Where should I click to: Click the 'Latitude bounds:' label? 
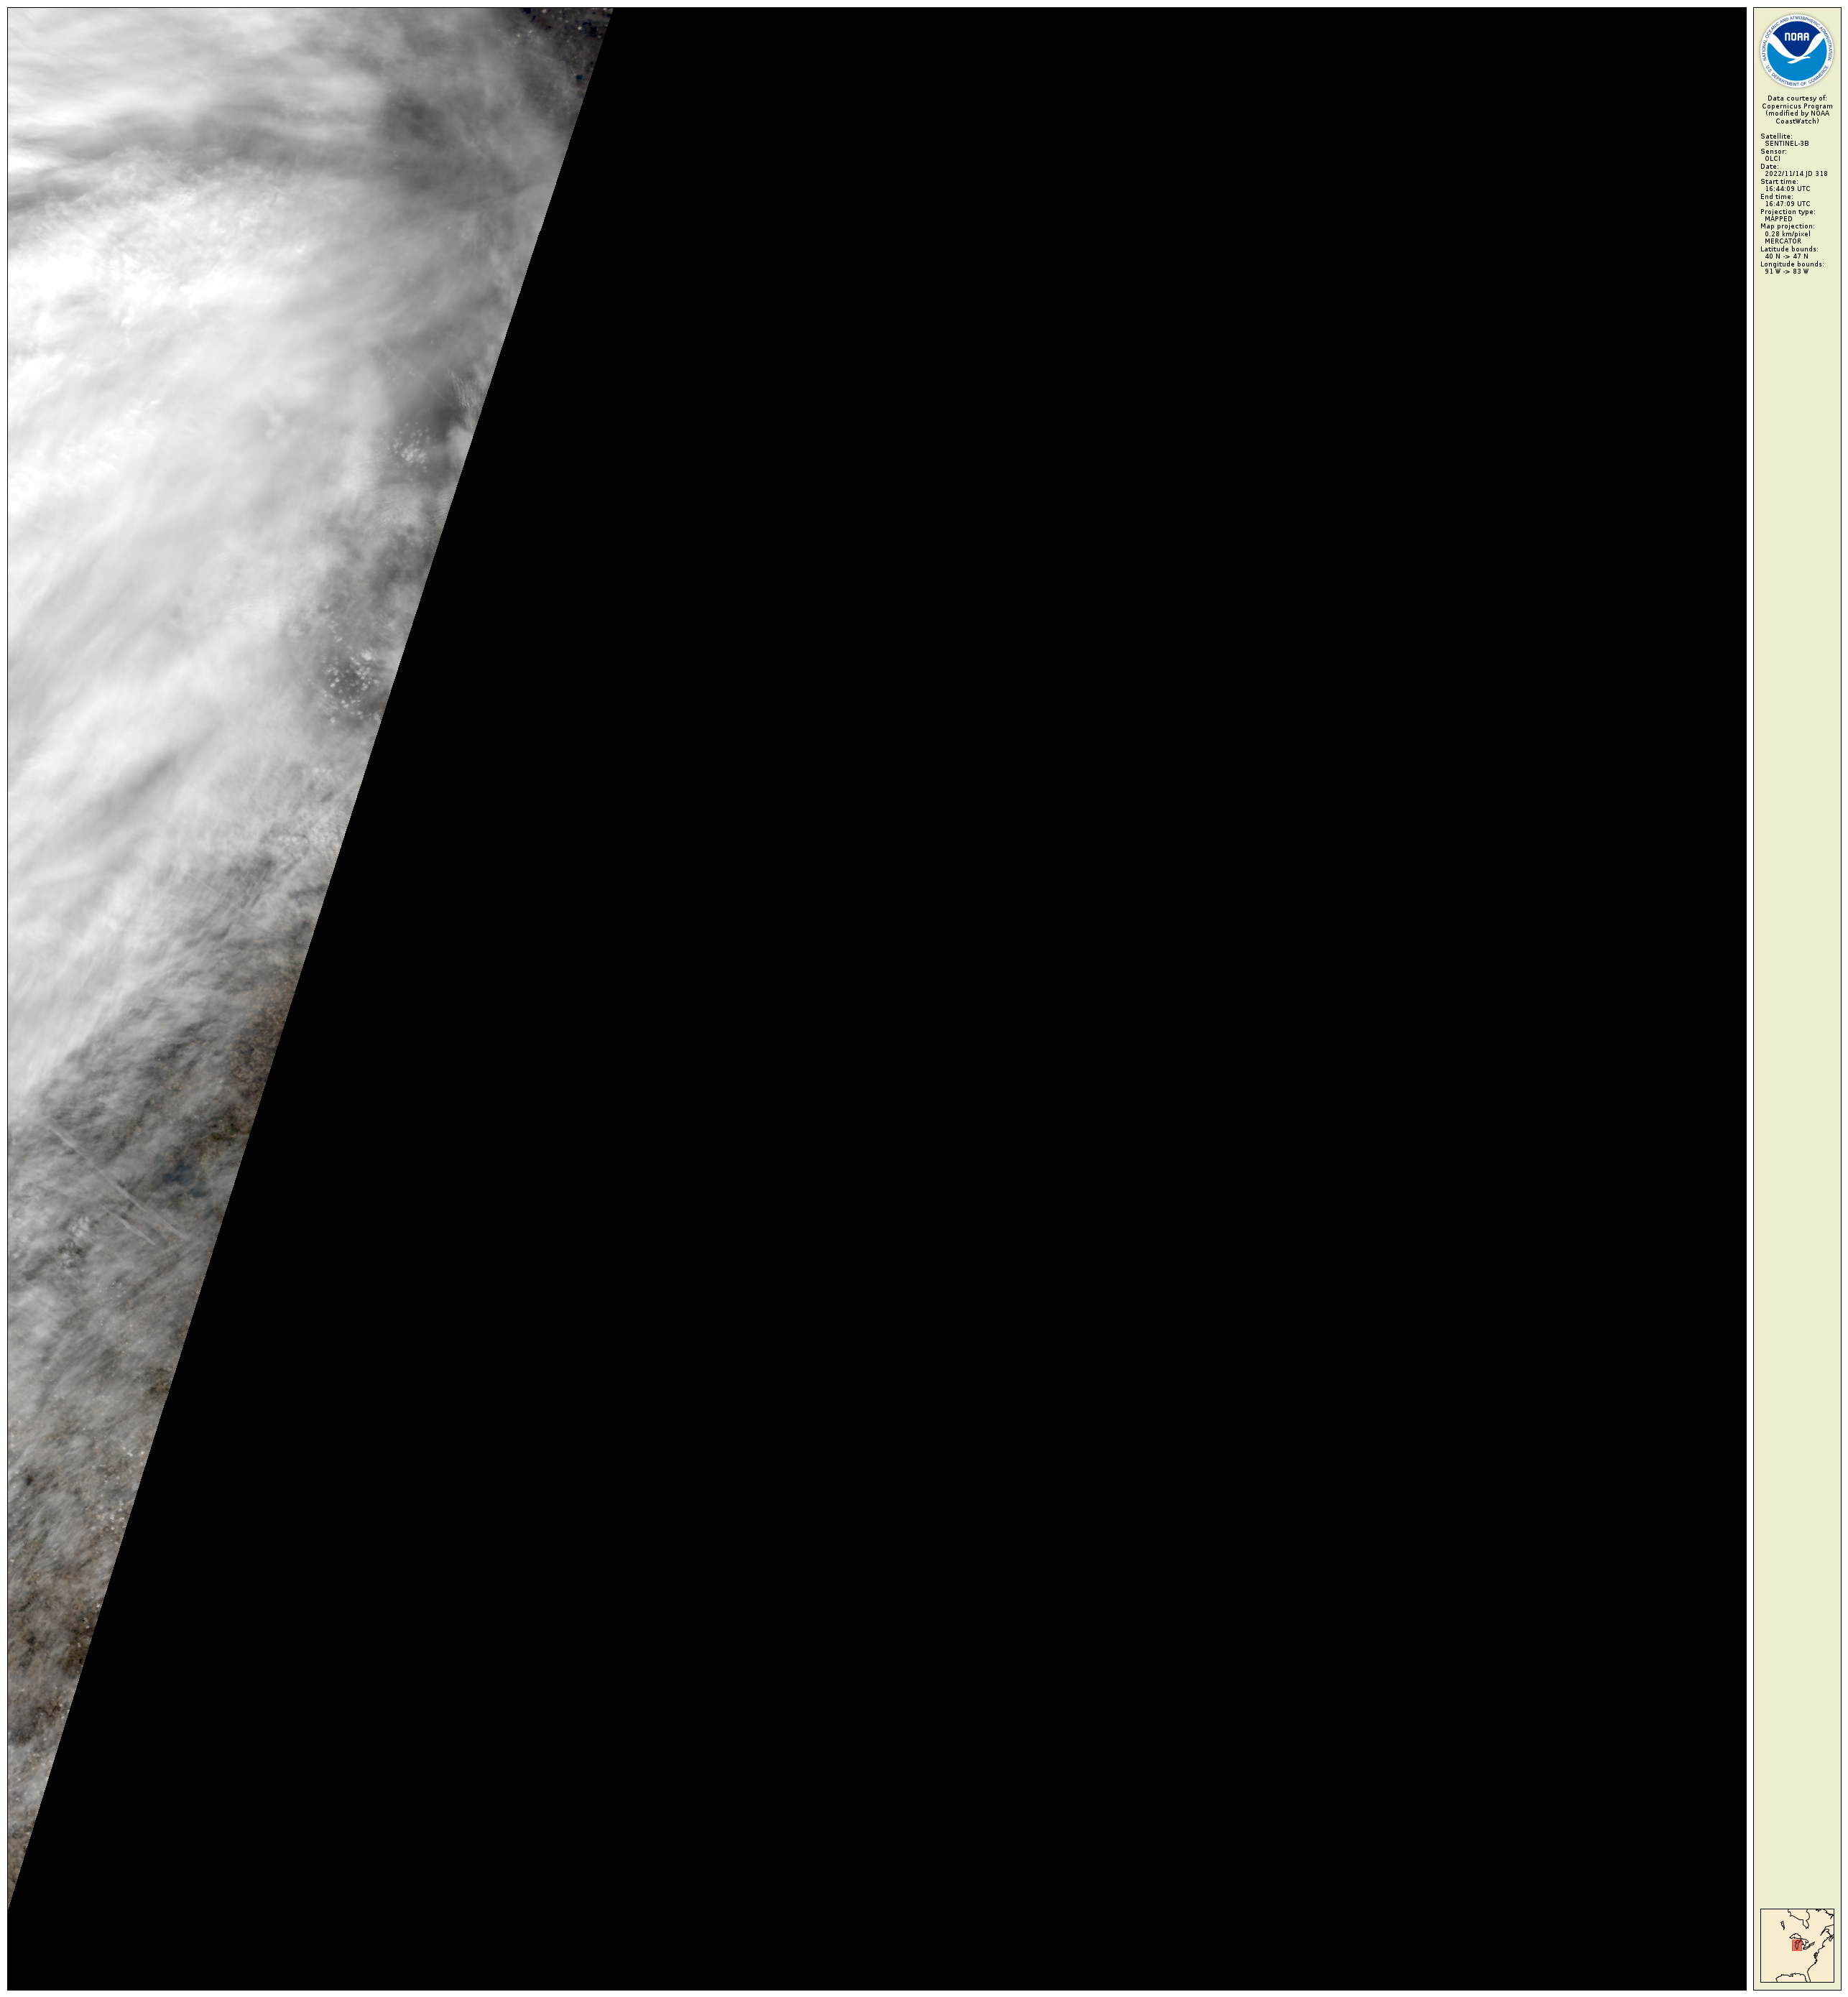pyautogui.click(x=1790, y=249)
